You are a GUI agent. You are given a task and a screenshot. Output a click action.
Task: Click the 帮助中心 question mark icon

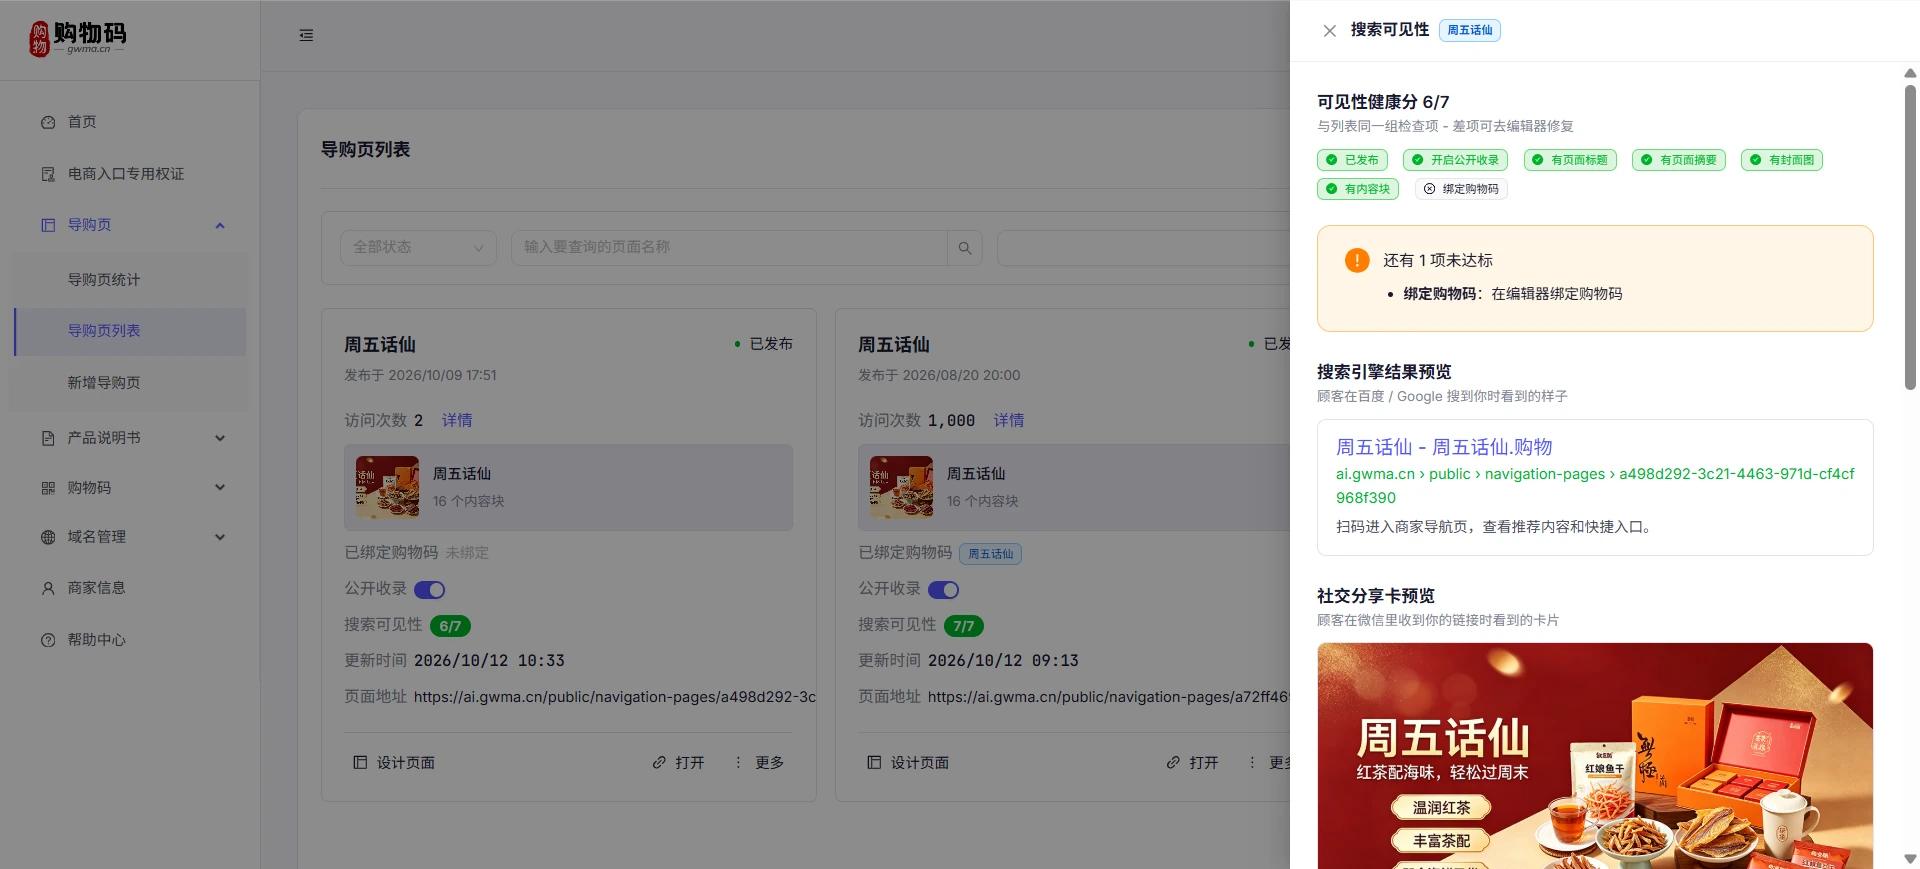click(48, 640)
